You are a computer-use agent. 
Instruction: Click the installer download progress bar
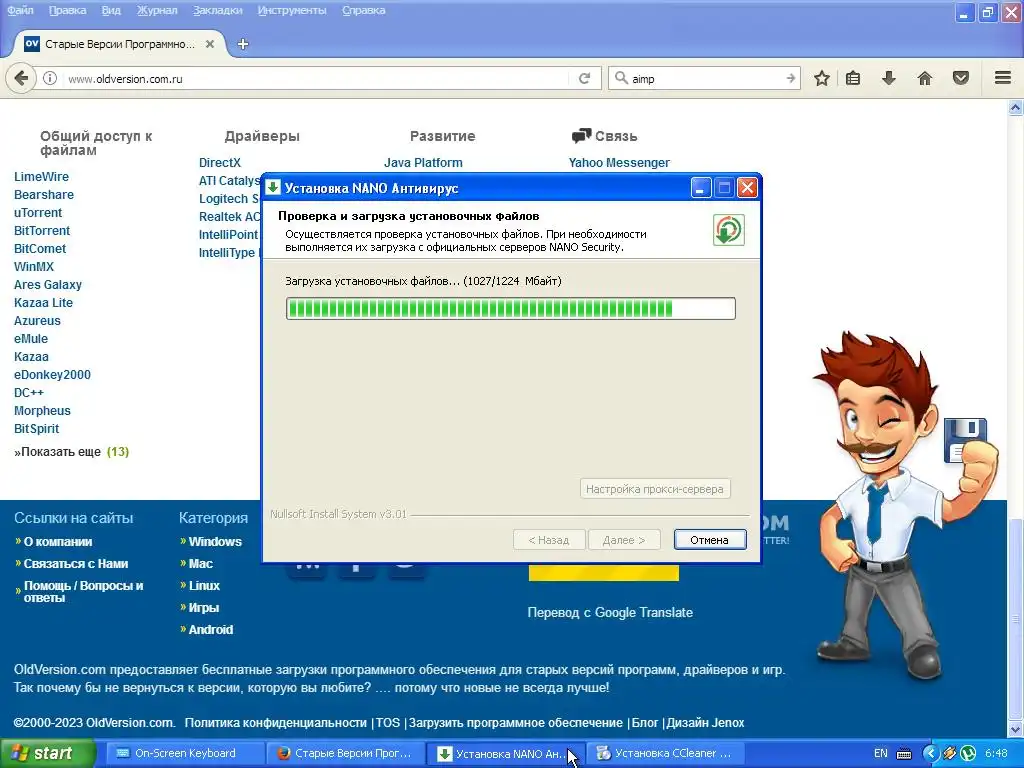(x=511, y=308)
